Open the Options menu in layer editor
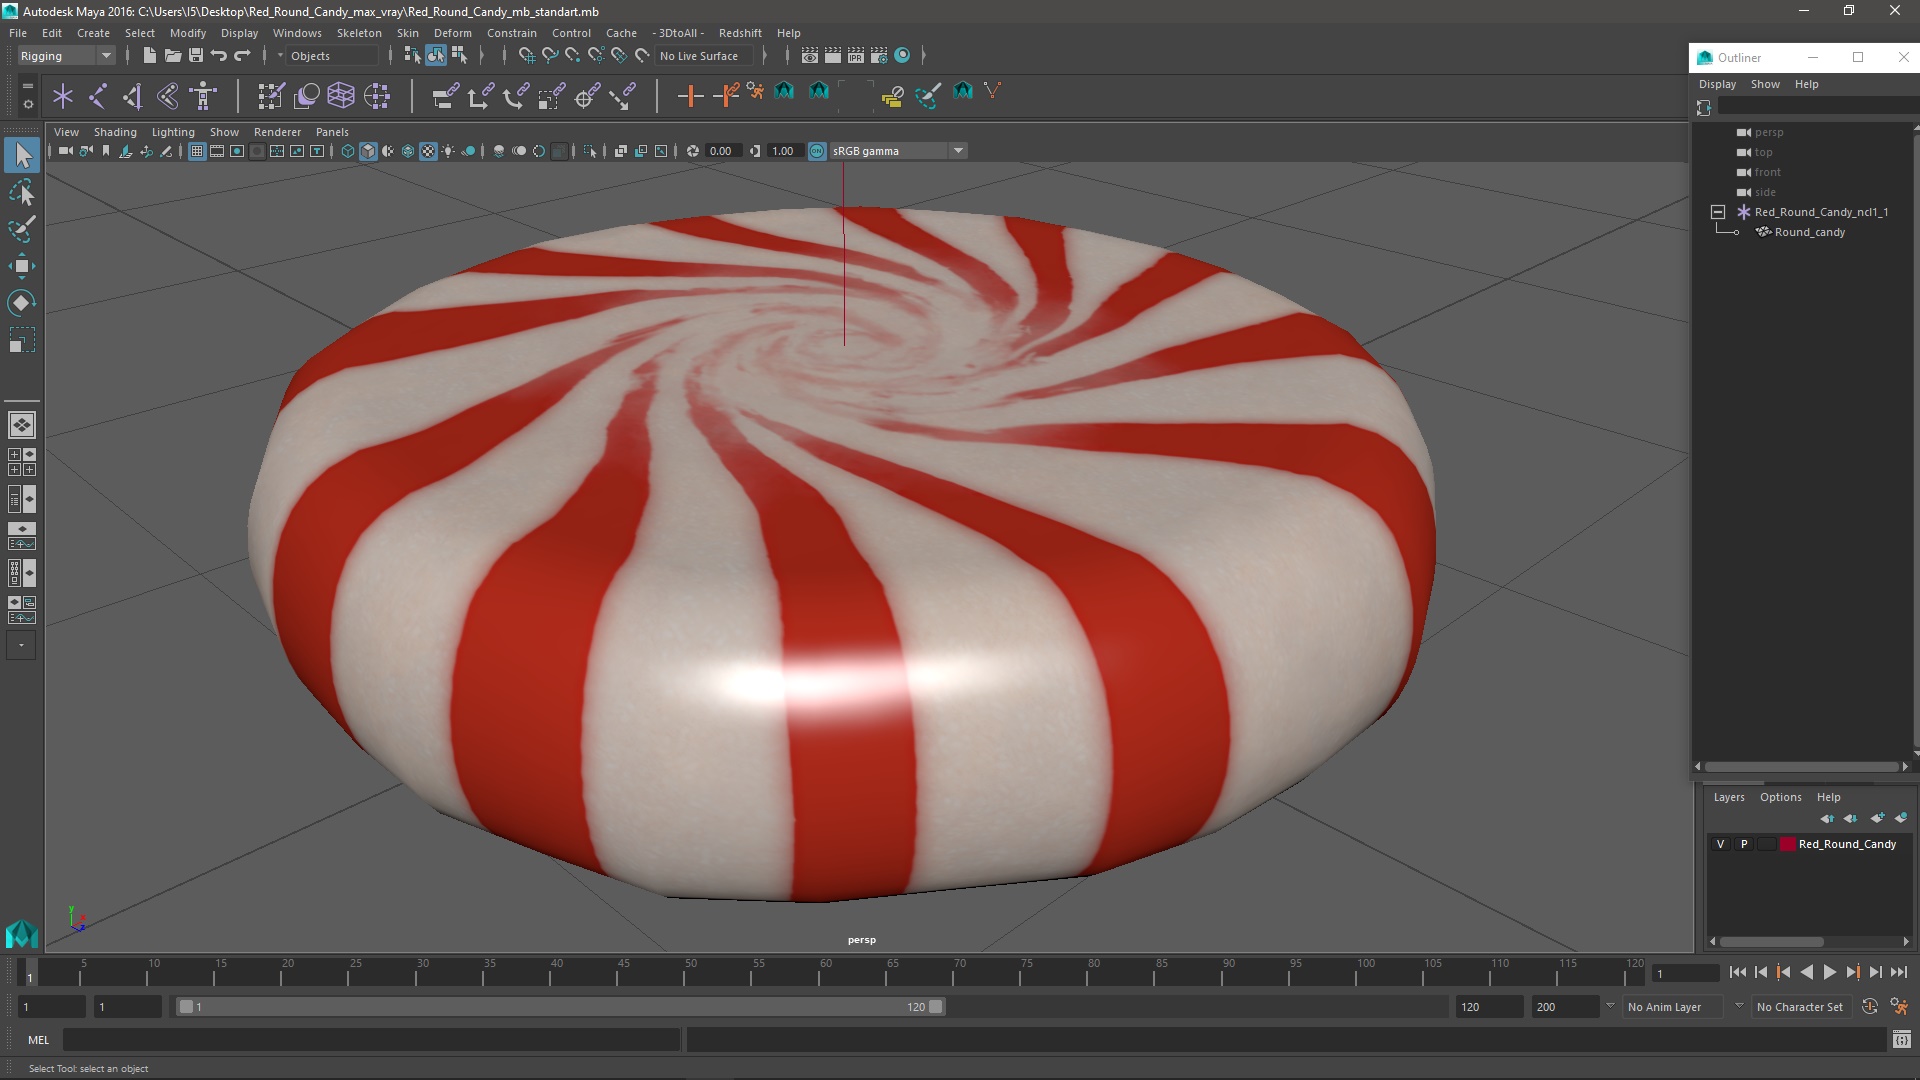This screenshot has width=1920, height=1080. coord(1780,797)
